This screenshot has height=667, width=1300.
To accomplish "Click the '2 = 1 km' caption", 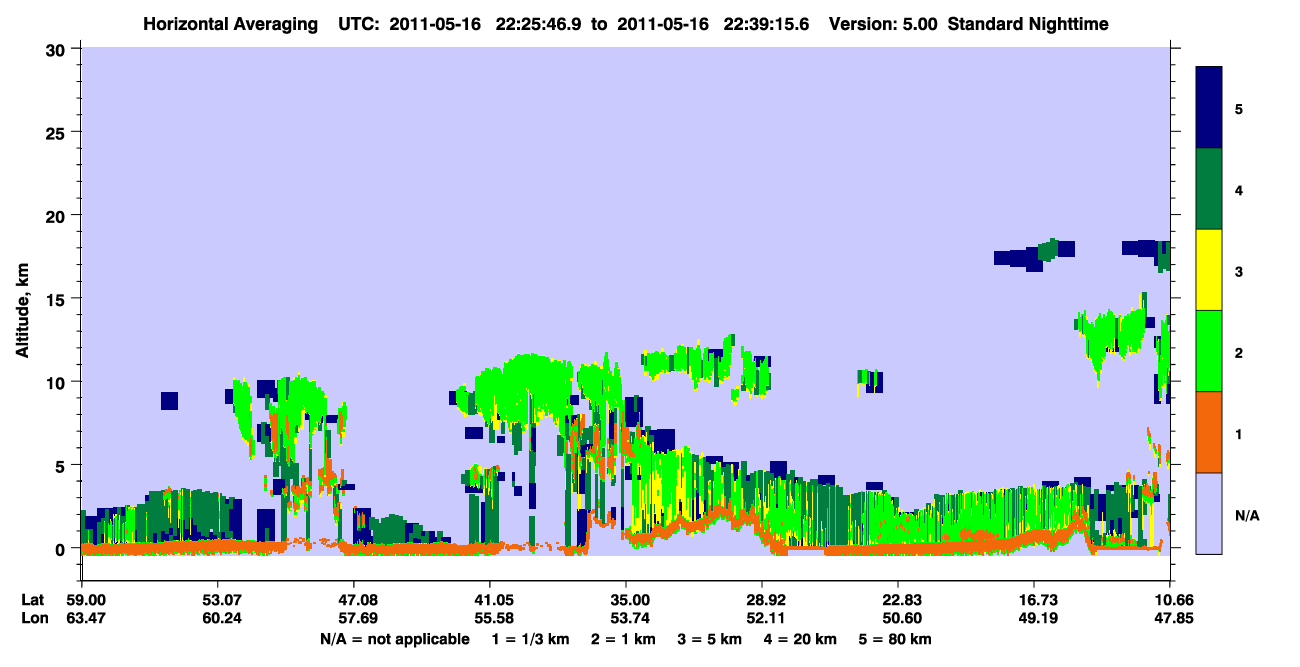I will click(x=622, y=639).
